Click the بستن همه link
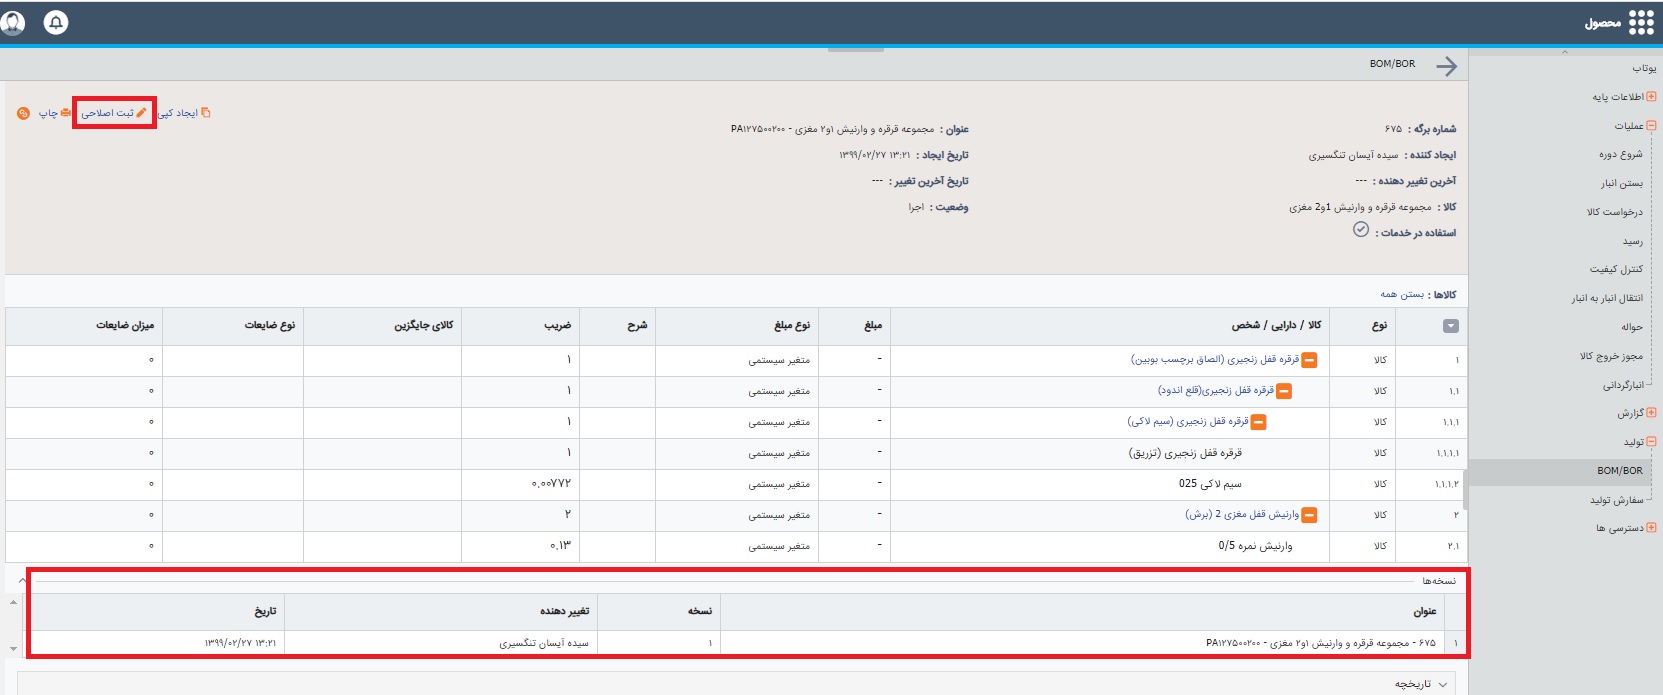 [x=1402, y=294]
